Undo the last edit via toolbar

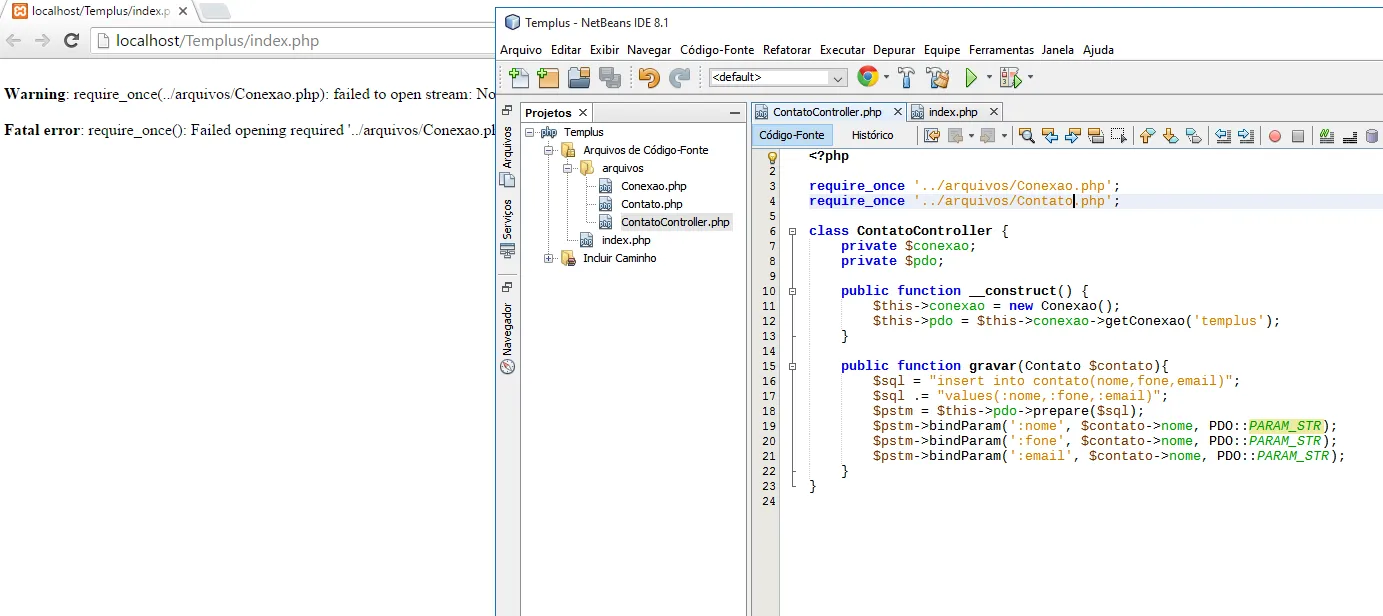coord(649,77)
